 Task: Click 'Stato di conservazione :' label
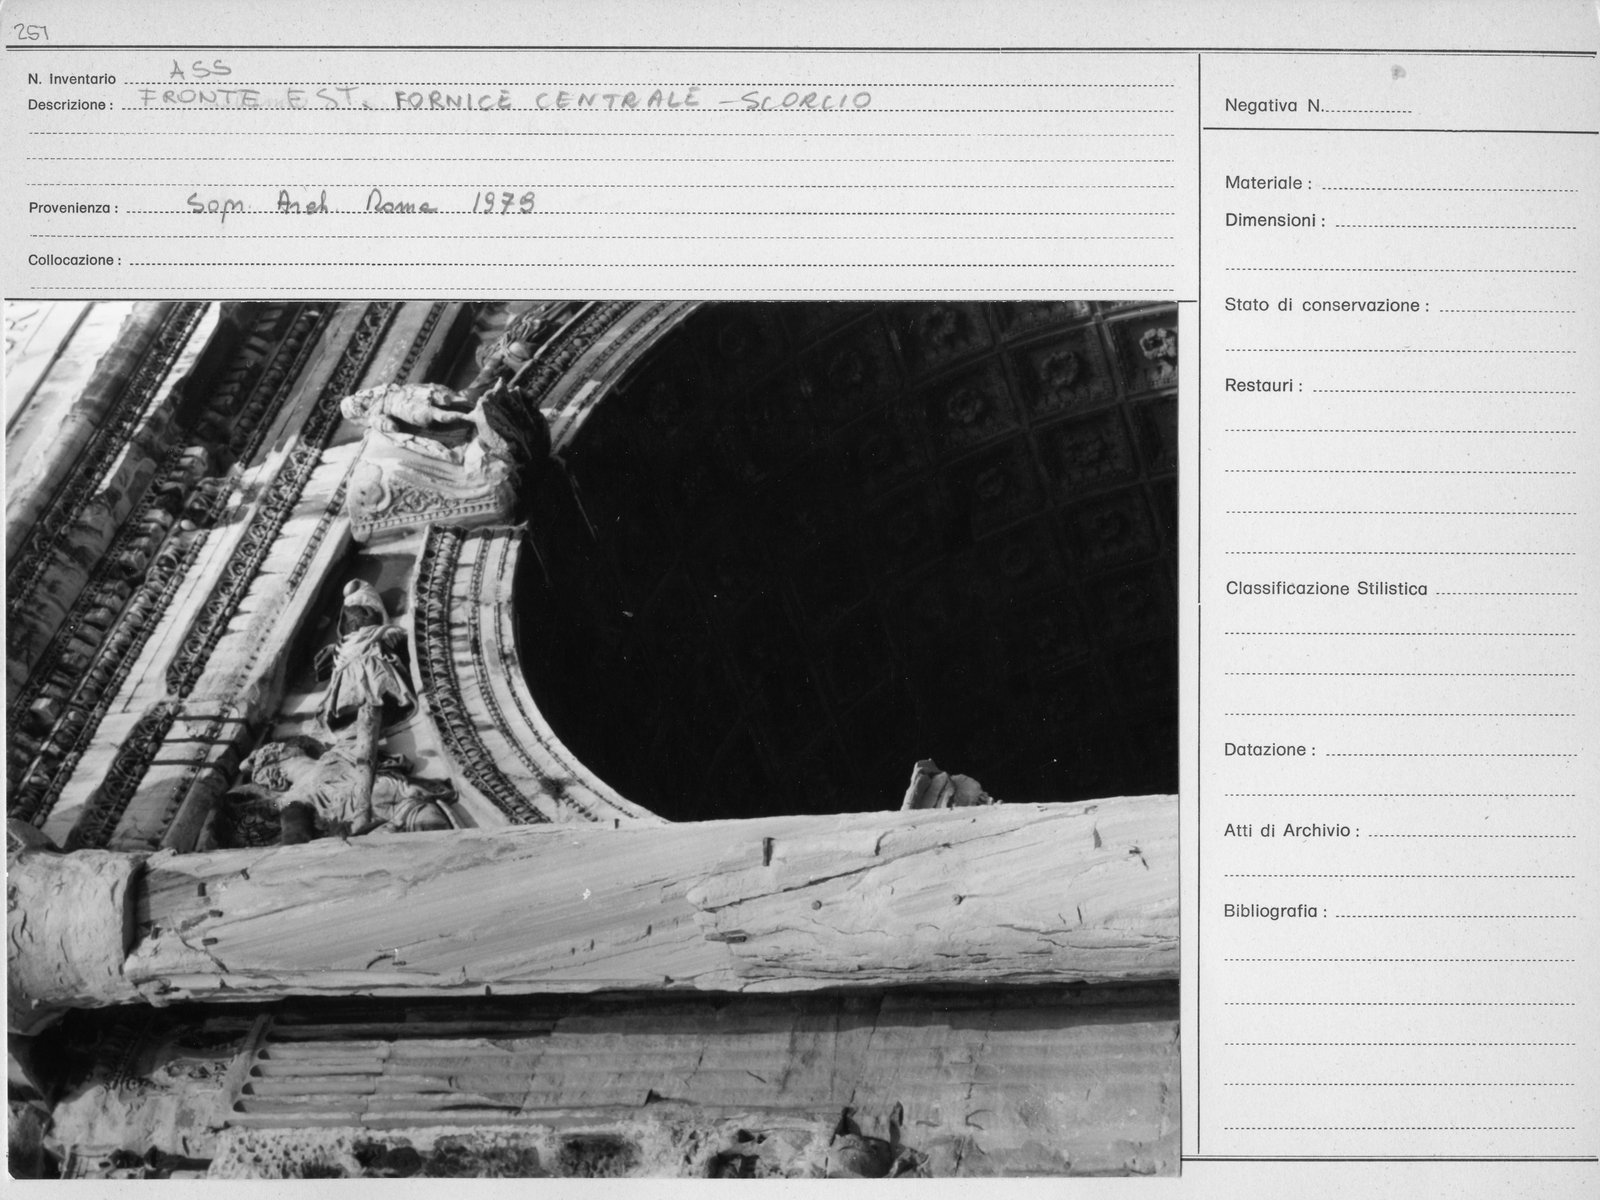pos(1326,305)
